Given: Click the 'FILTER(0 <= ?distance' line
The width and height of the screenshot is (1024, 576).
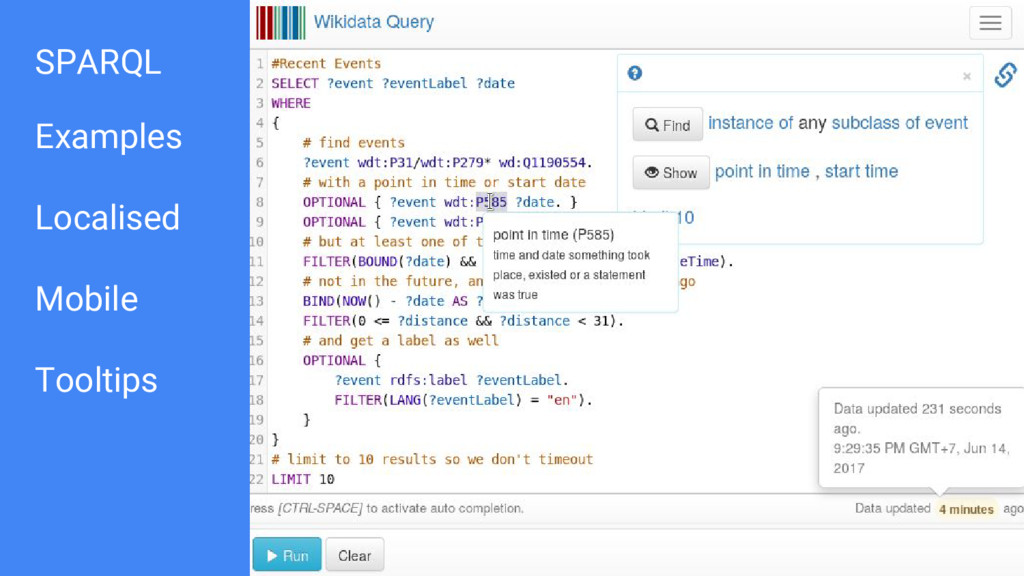Looking at the screenshot, I should tap(463, 321).
